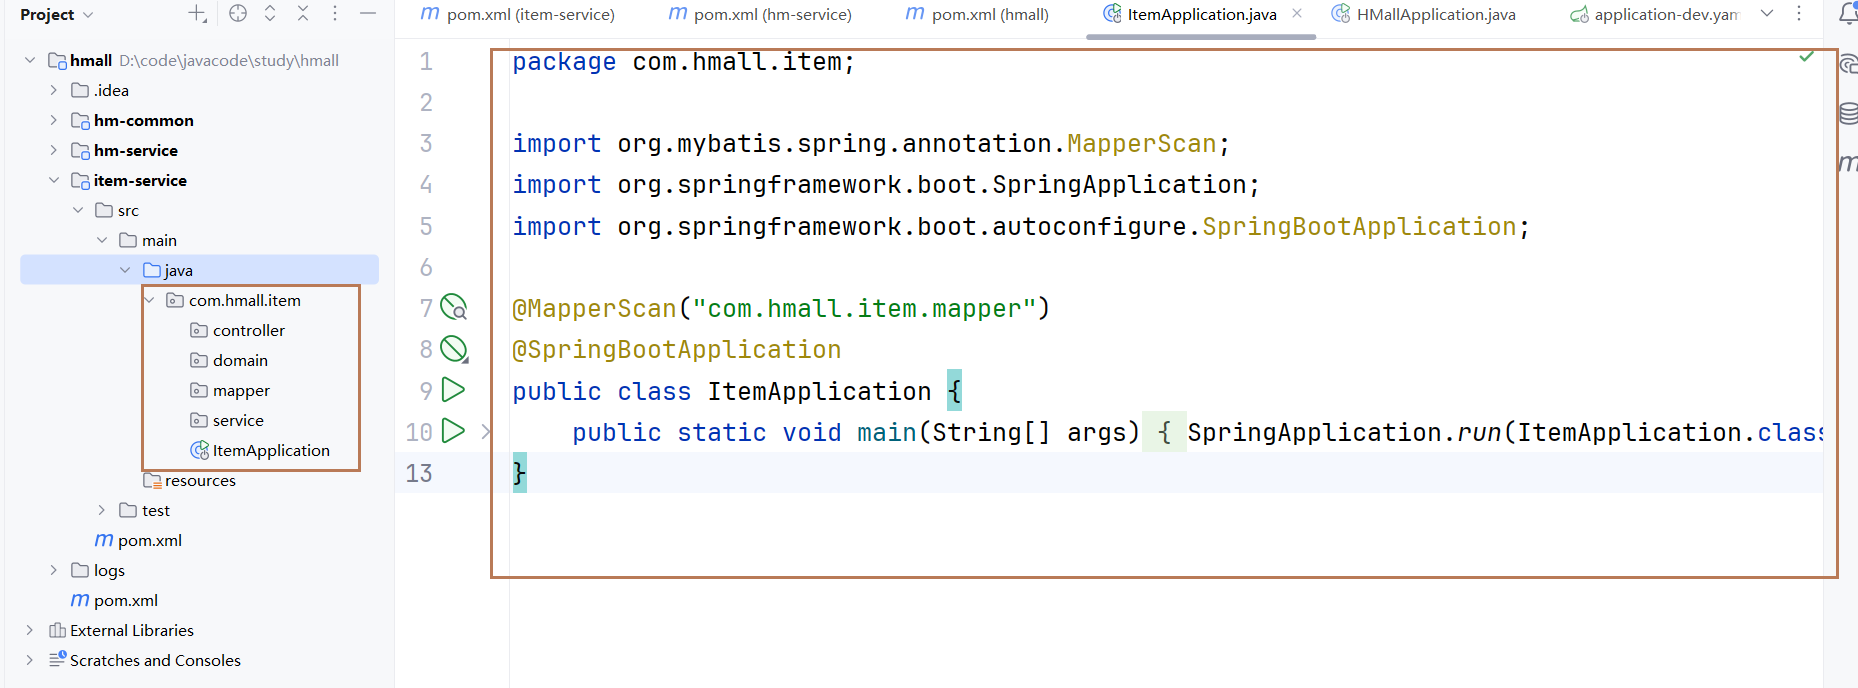Expand the .idea folder

point(54,90)
